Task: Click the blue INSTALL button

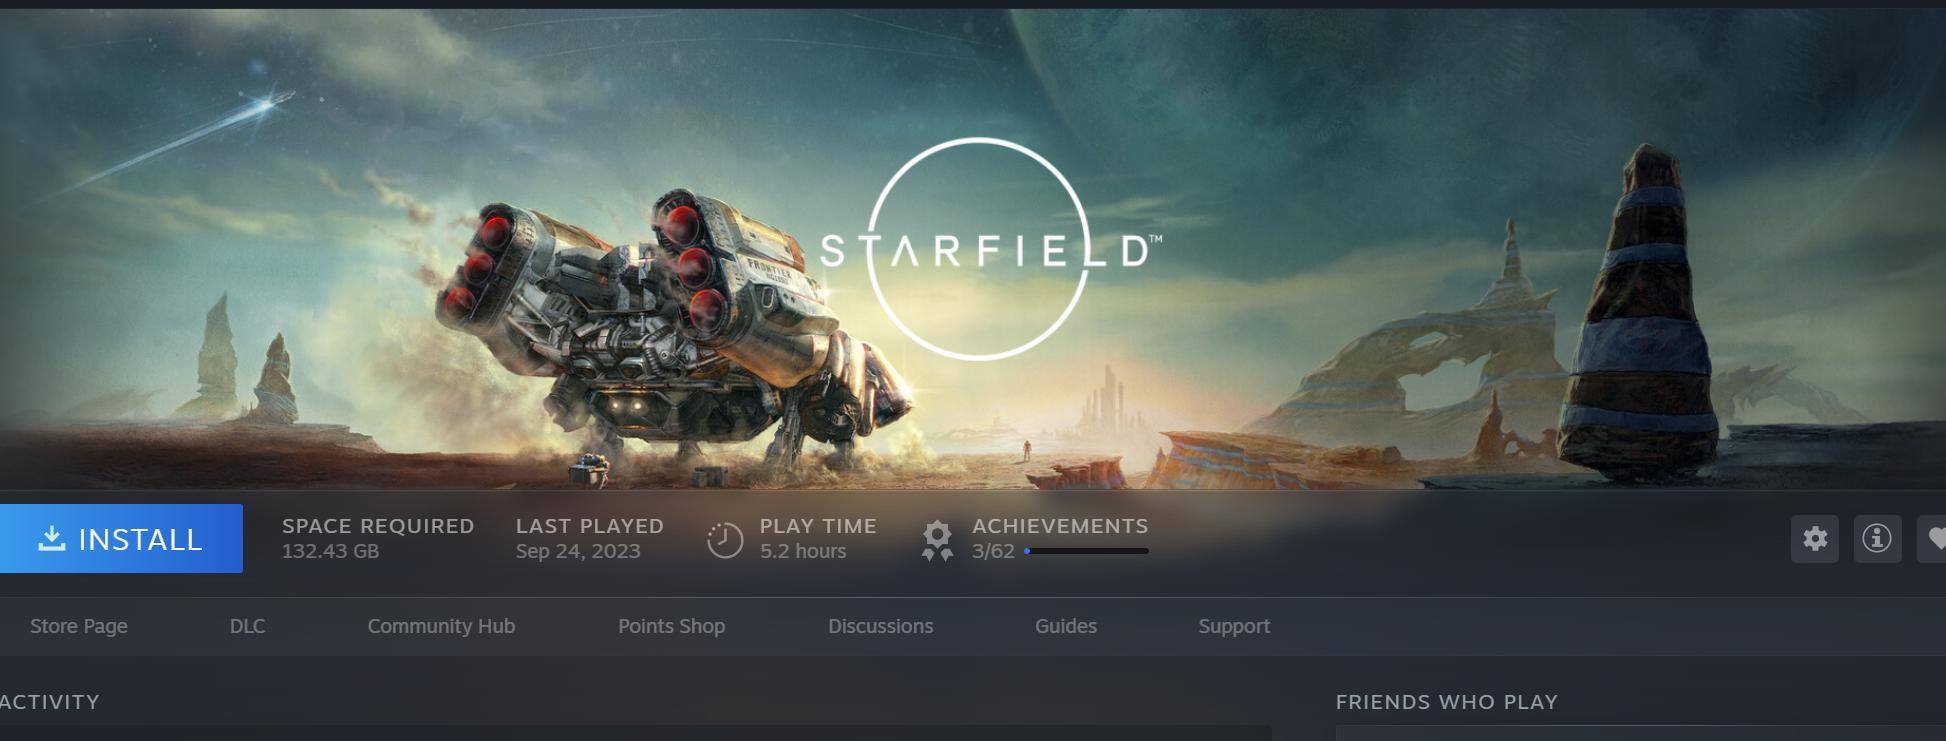Action: point(121,539)
